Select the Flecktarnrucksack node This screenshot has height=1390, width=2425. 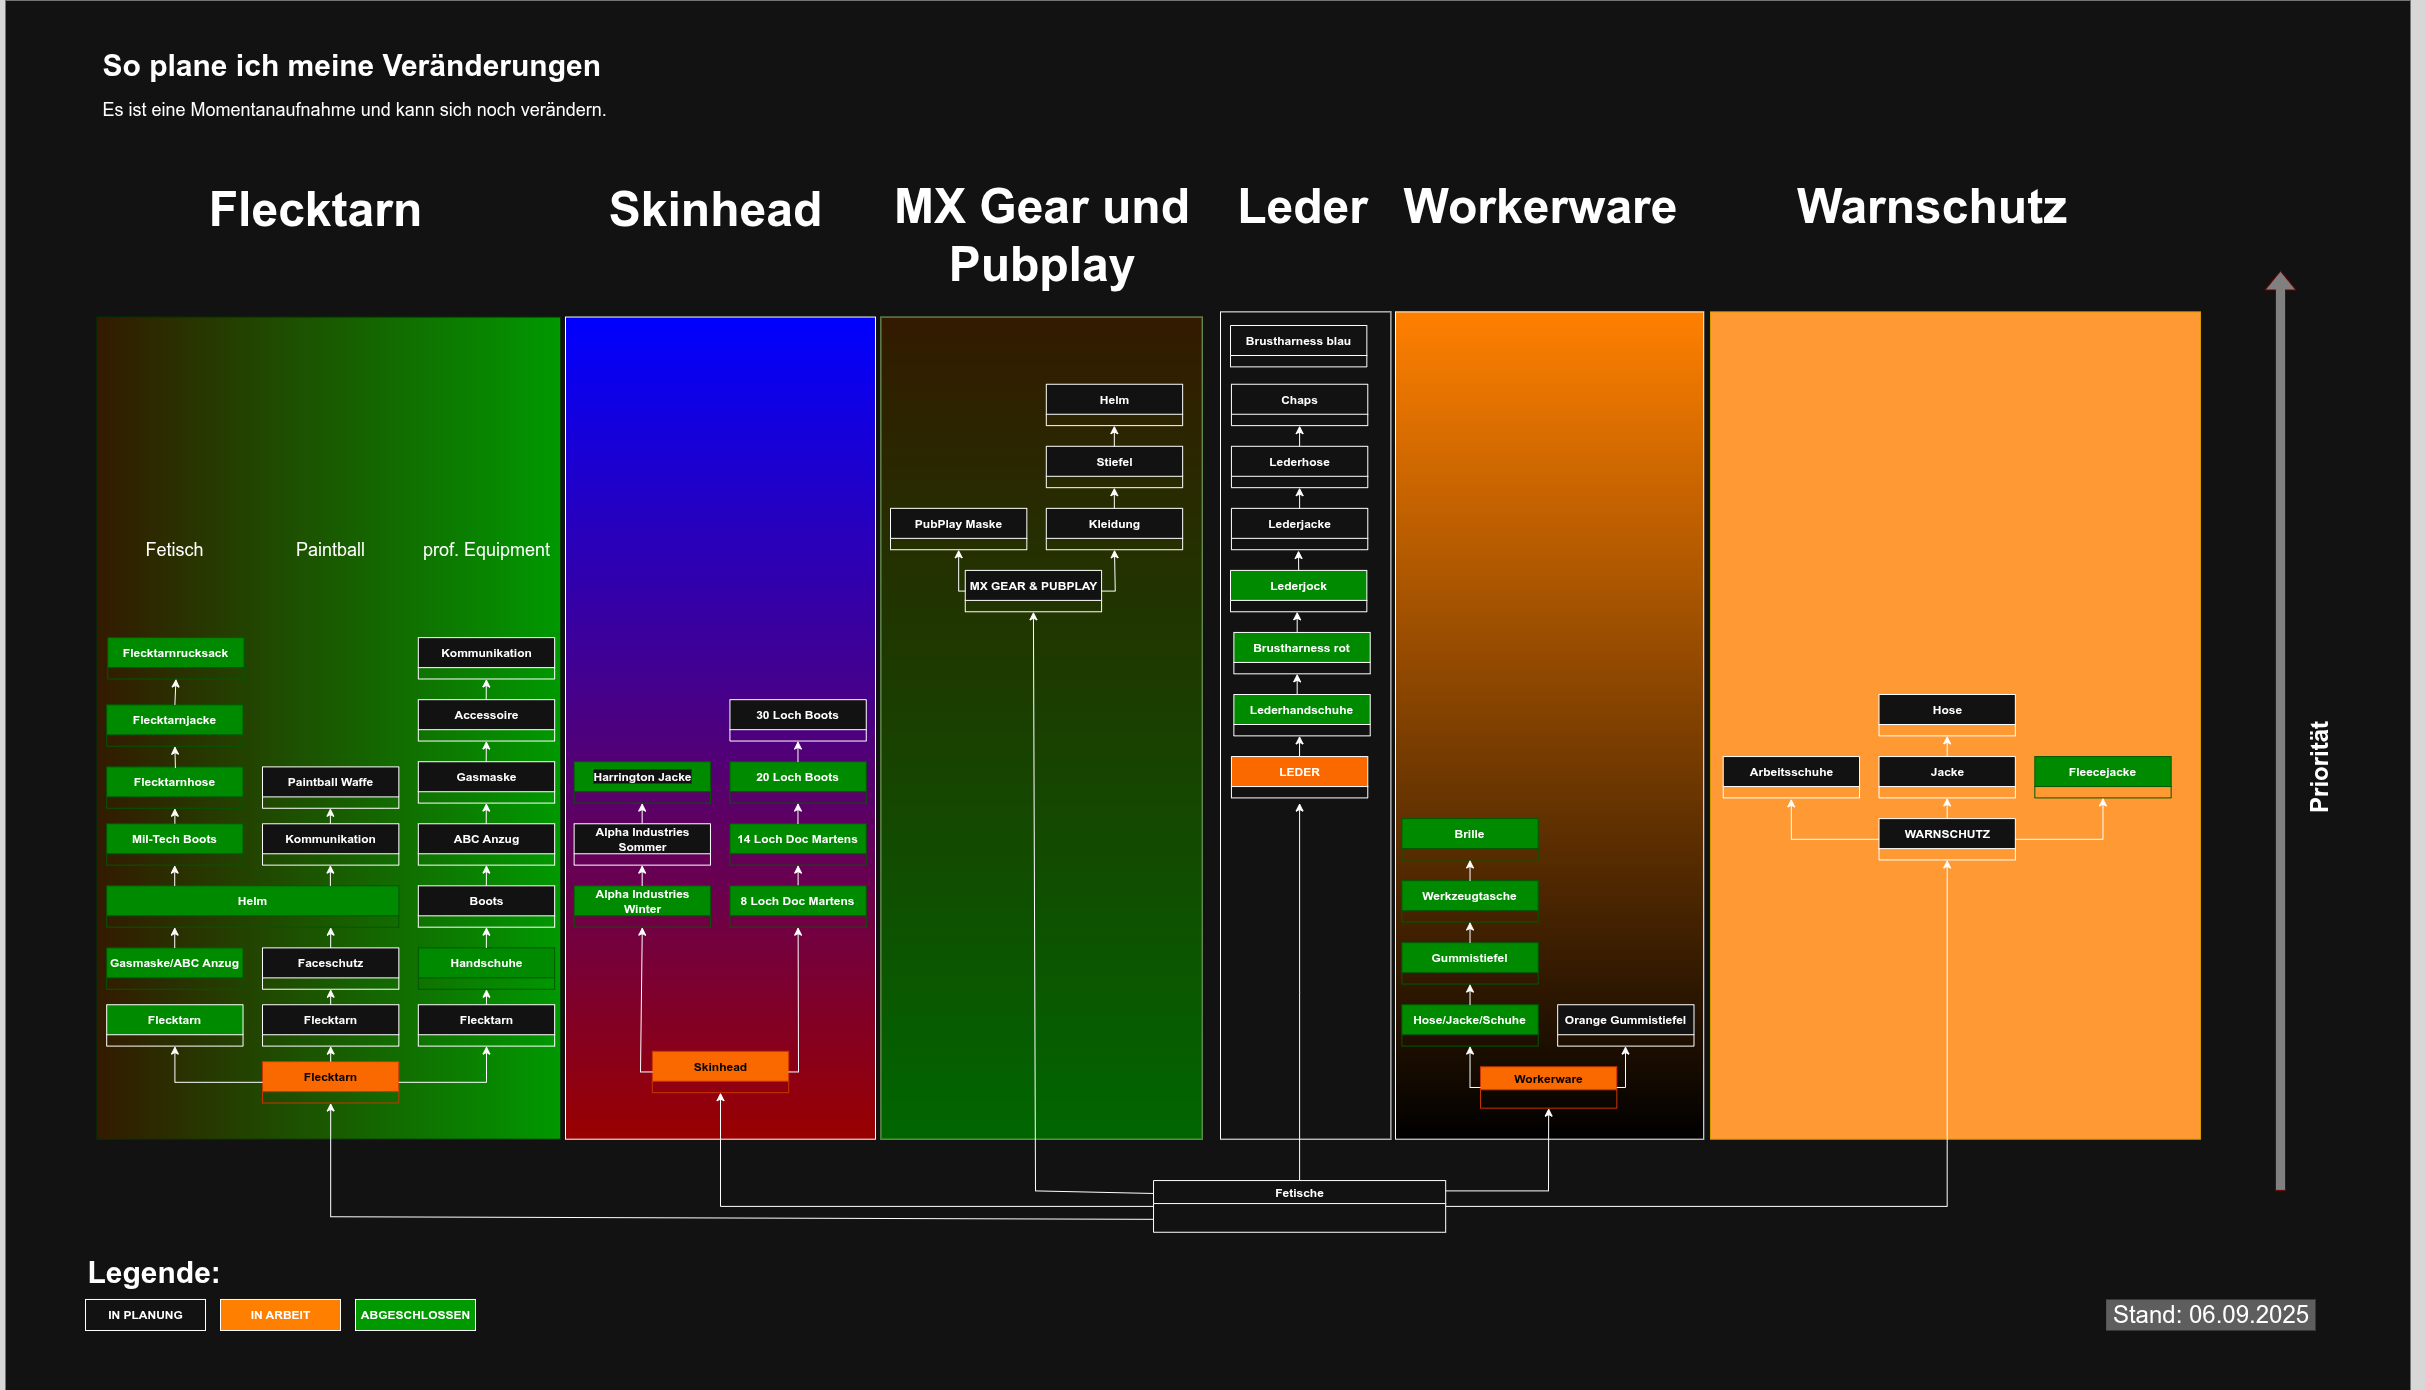point(175,653)
